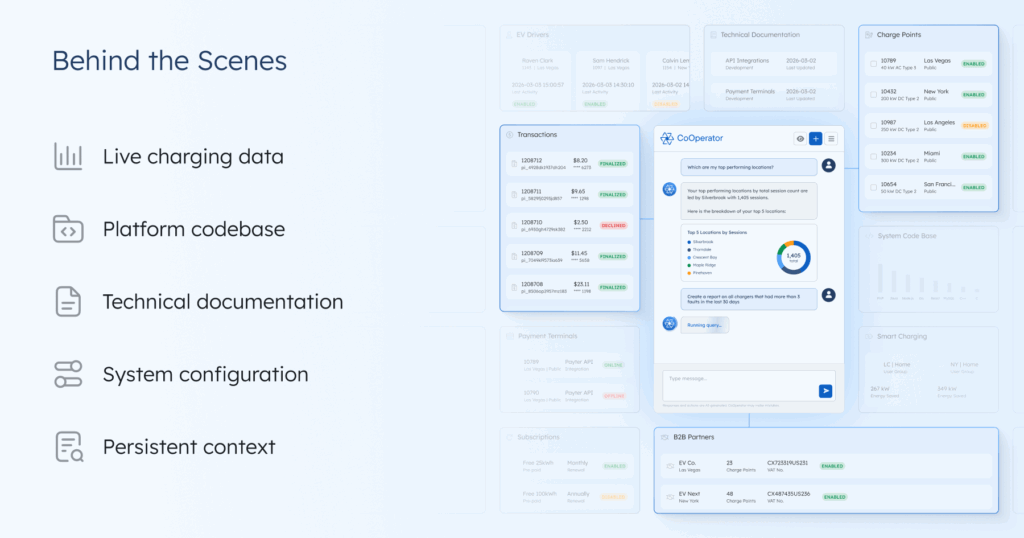Start a new chat with the plus button
The image size is (1024, 538).
(816, 138)
